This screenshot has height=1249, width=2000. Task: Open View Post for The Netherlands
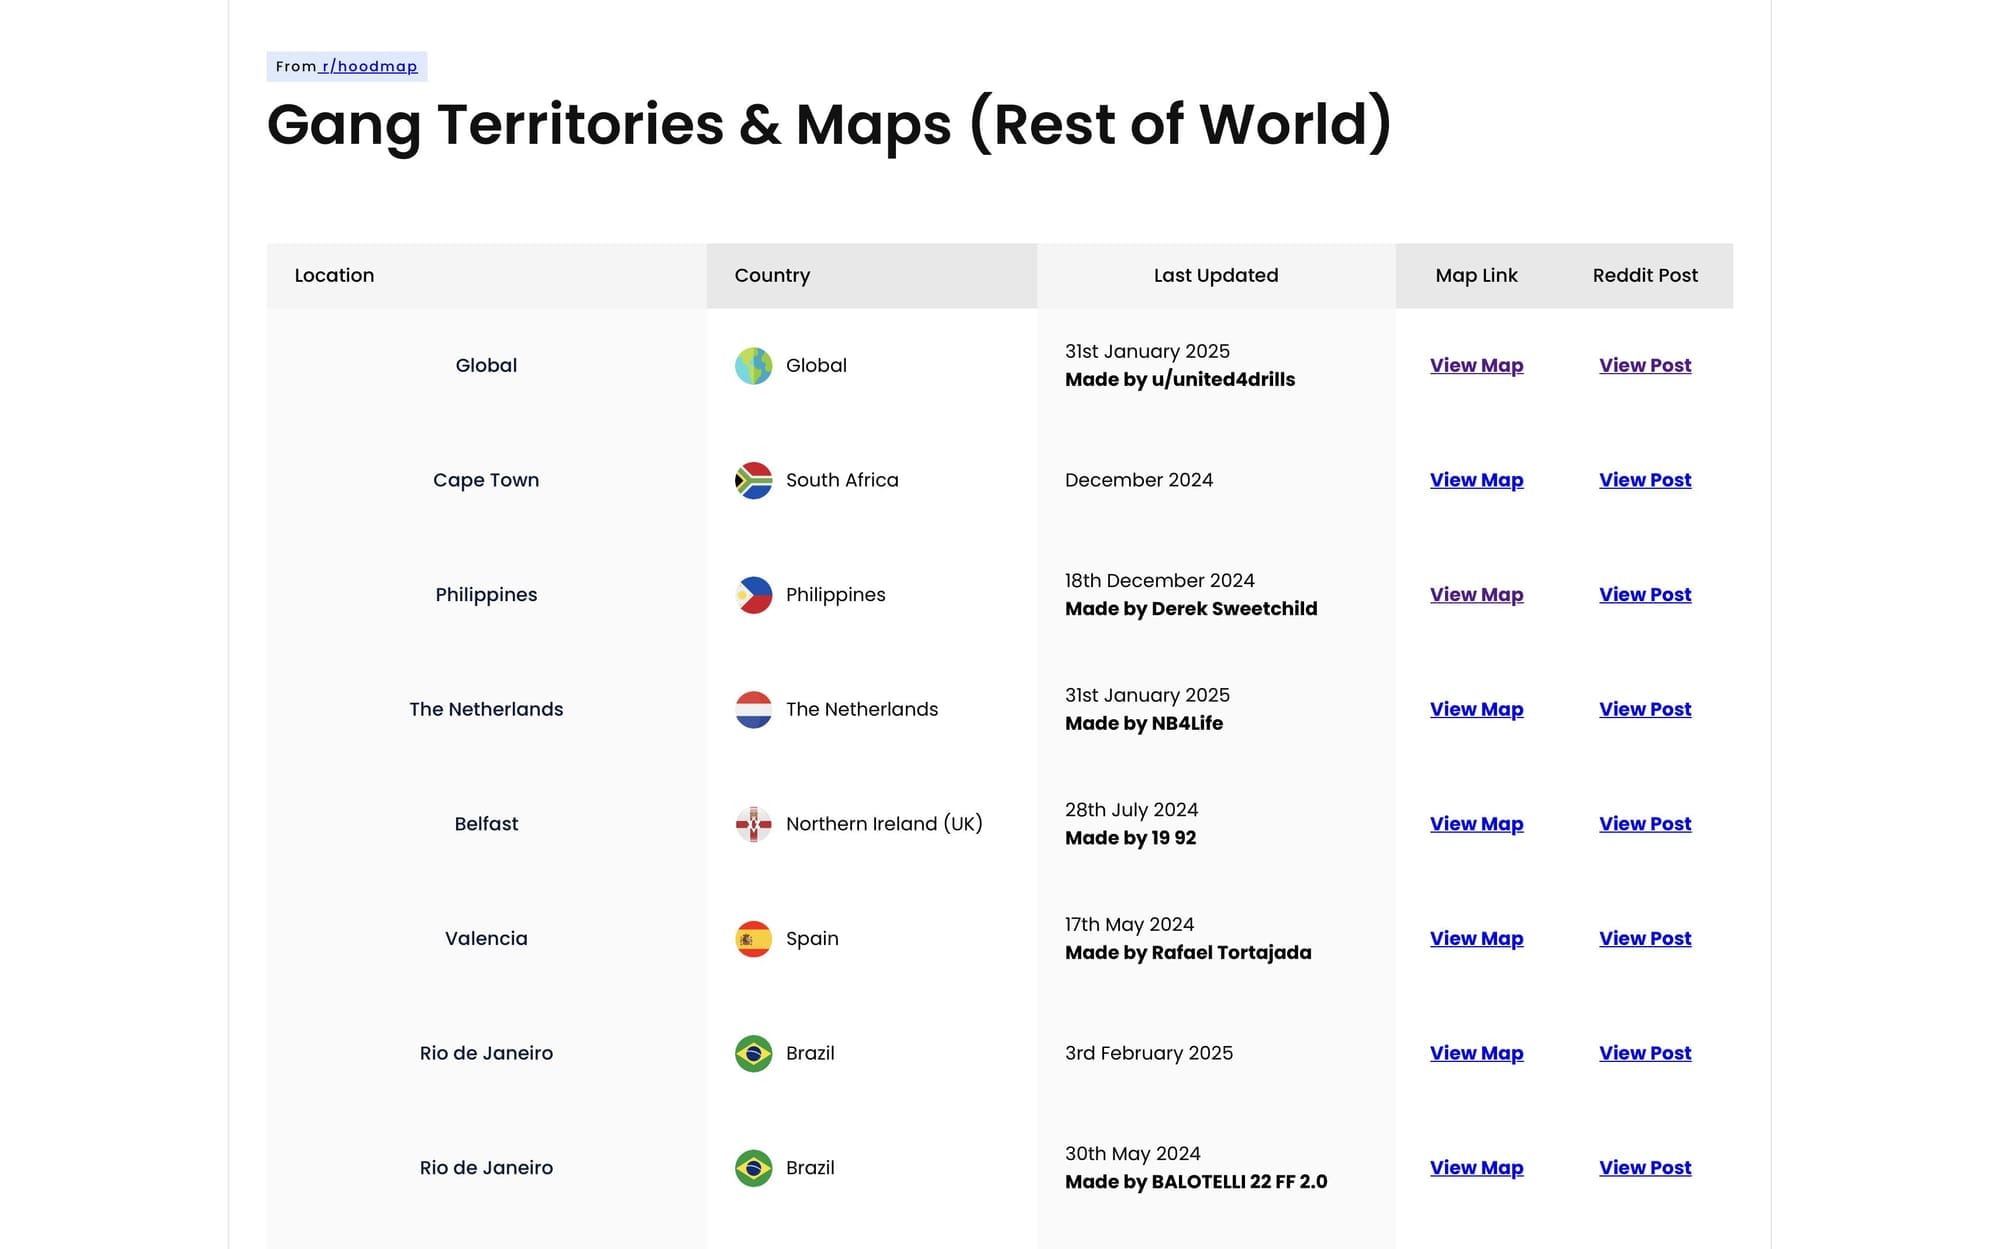pos(1645,709)
